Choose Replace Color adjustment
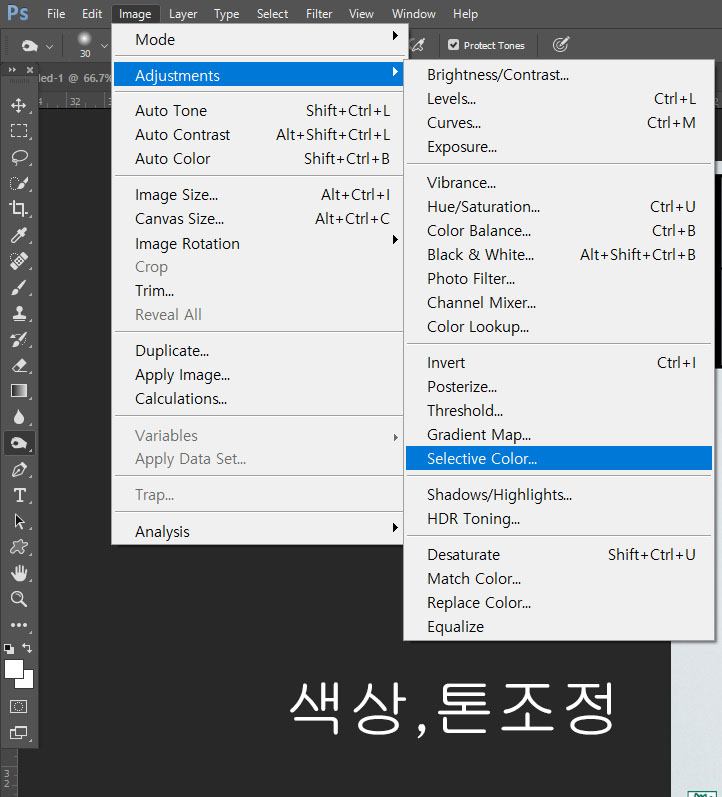This screenshot has width=722, height=797. (559, 602)
